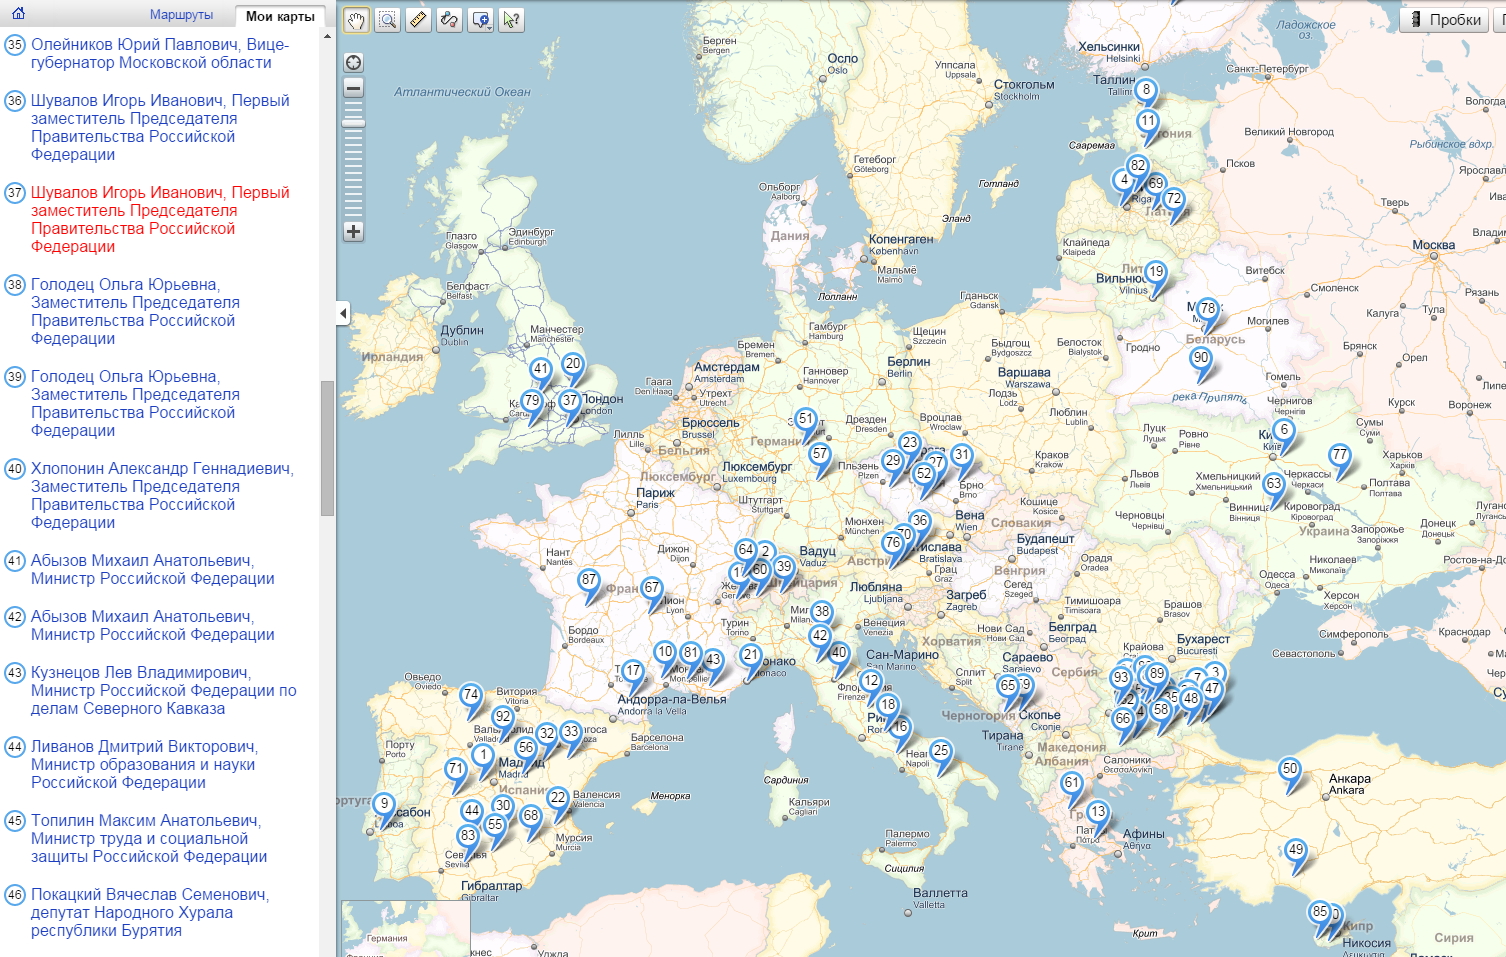This screenshot has height=957, width=1506.
Task: Switch to the Мои карты tab
Action: coord(280,16)
